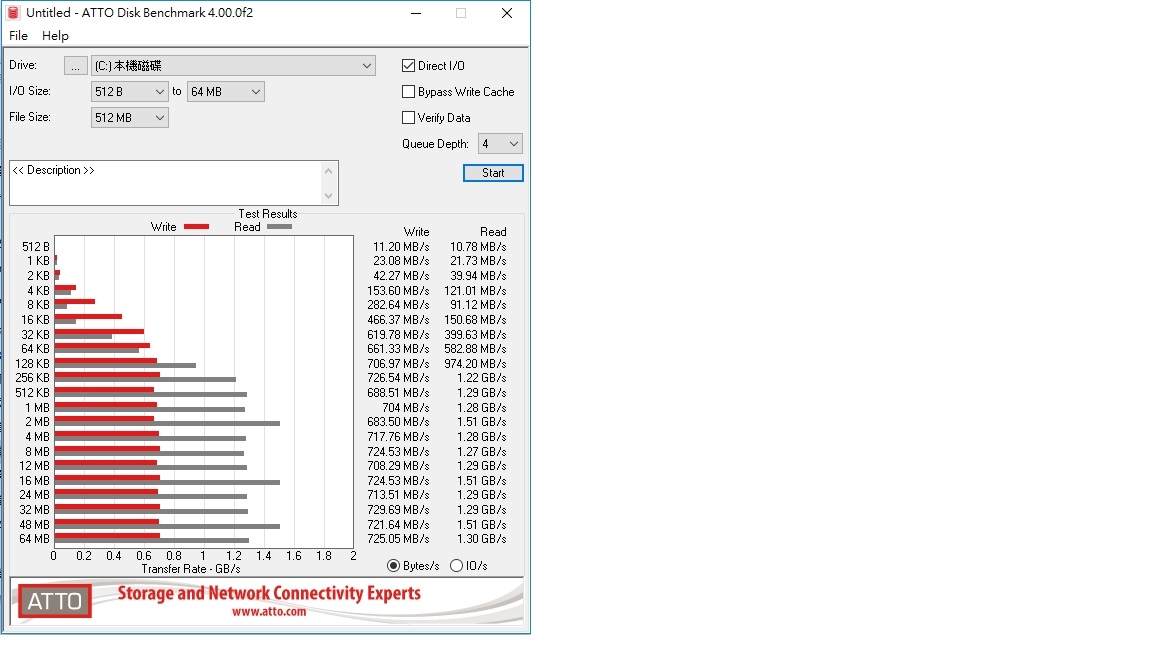Viewport: 1152px width, 648px height.
Task: Click the 16 KB write value 466.37 MB/s
Action: pos(398,320)
